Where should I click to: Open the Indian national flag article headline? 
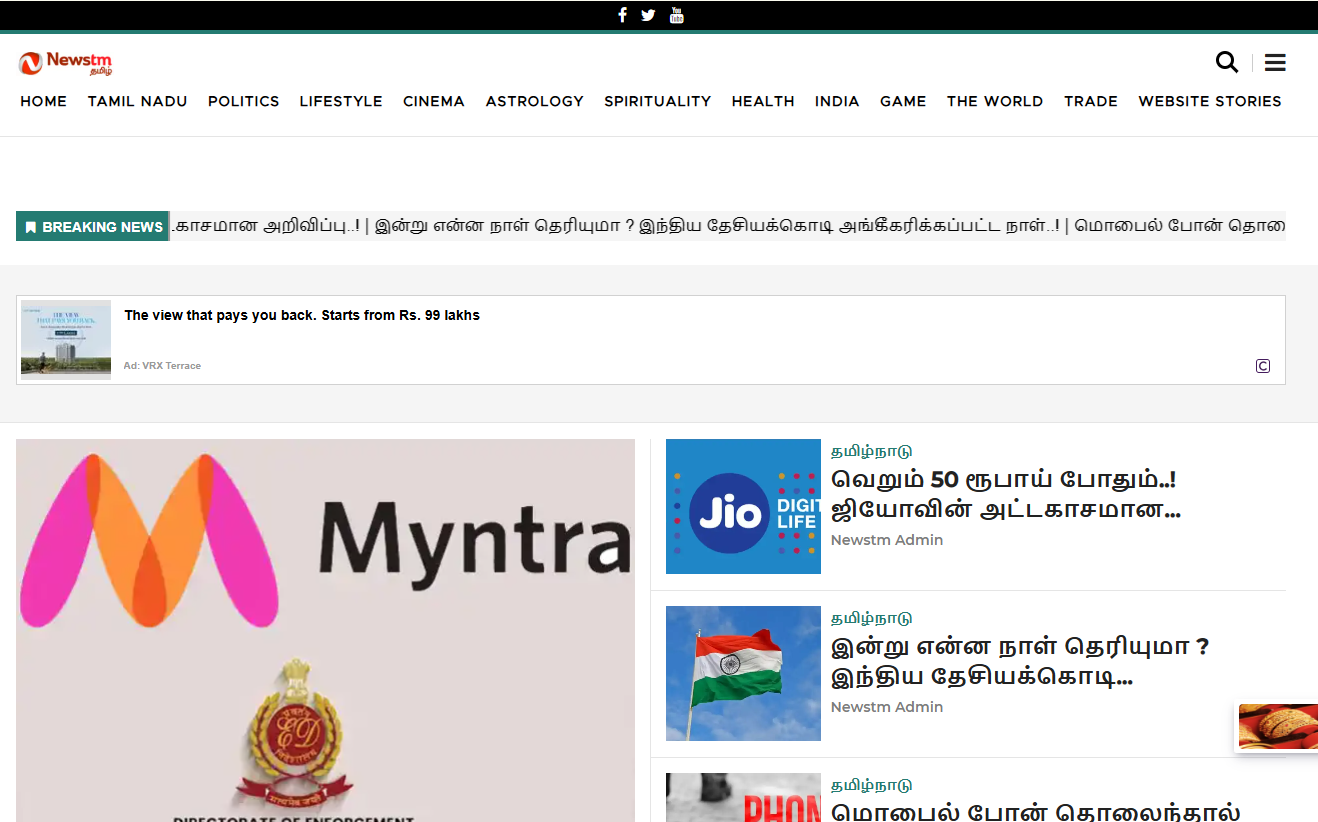pyautogui.click(x=1019, y=662)
